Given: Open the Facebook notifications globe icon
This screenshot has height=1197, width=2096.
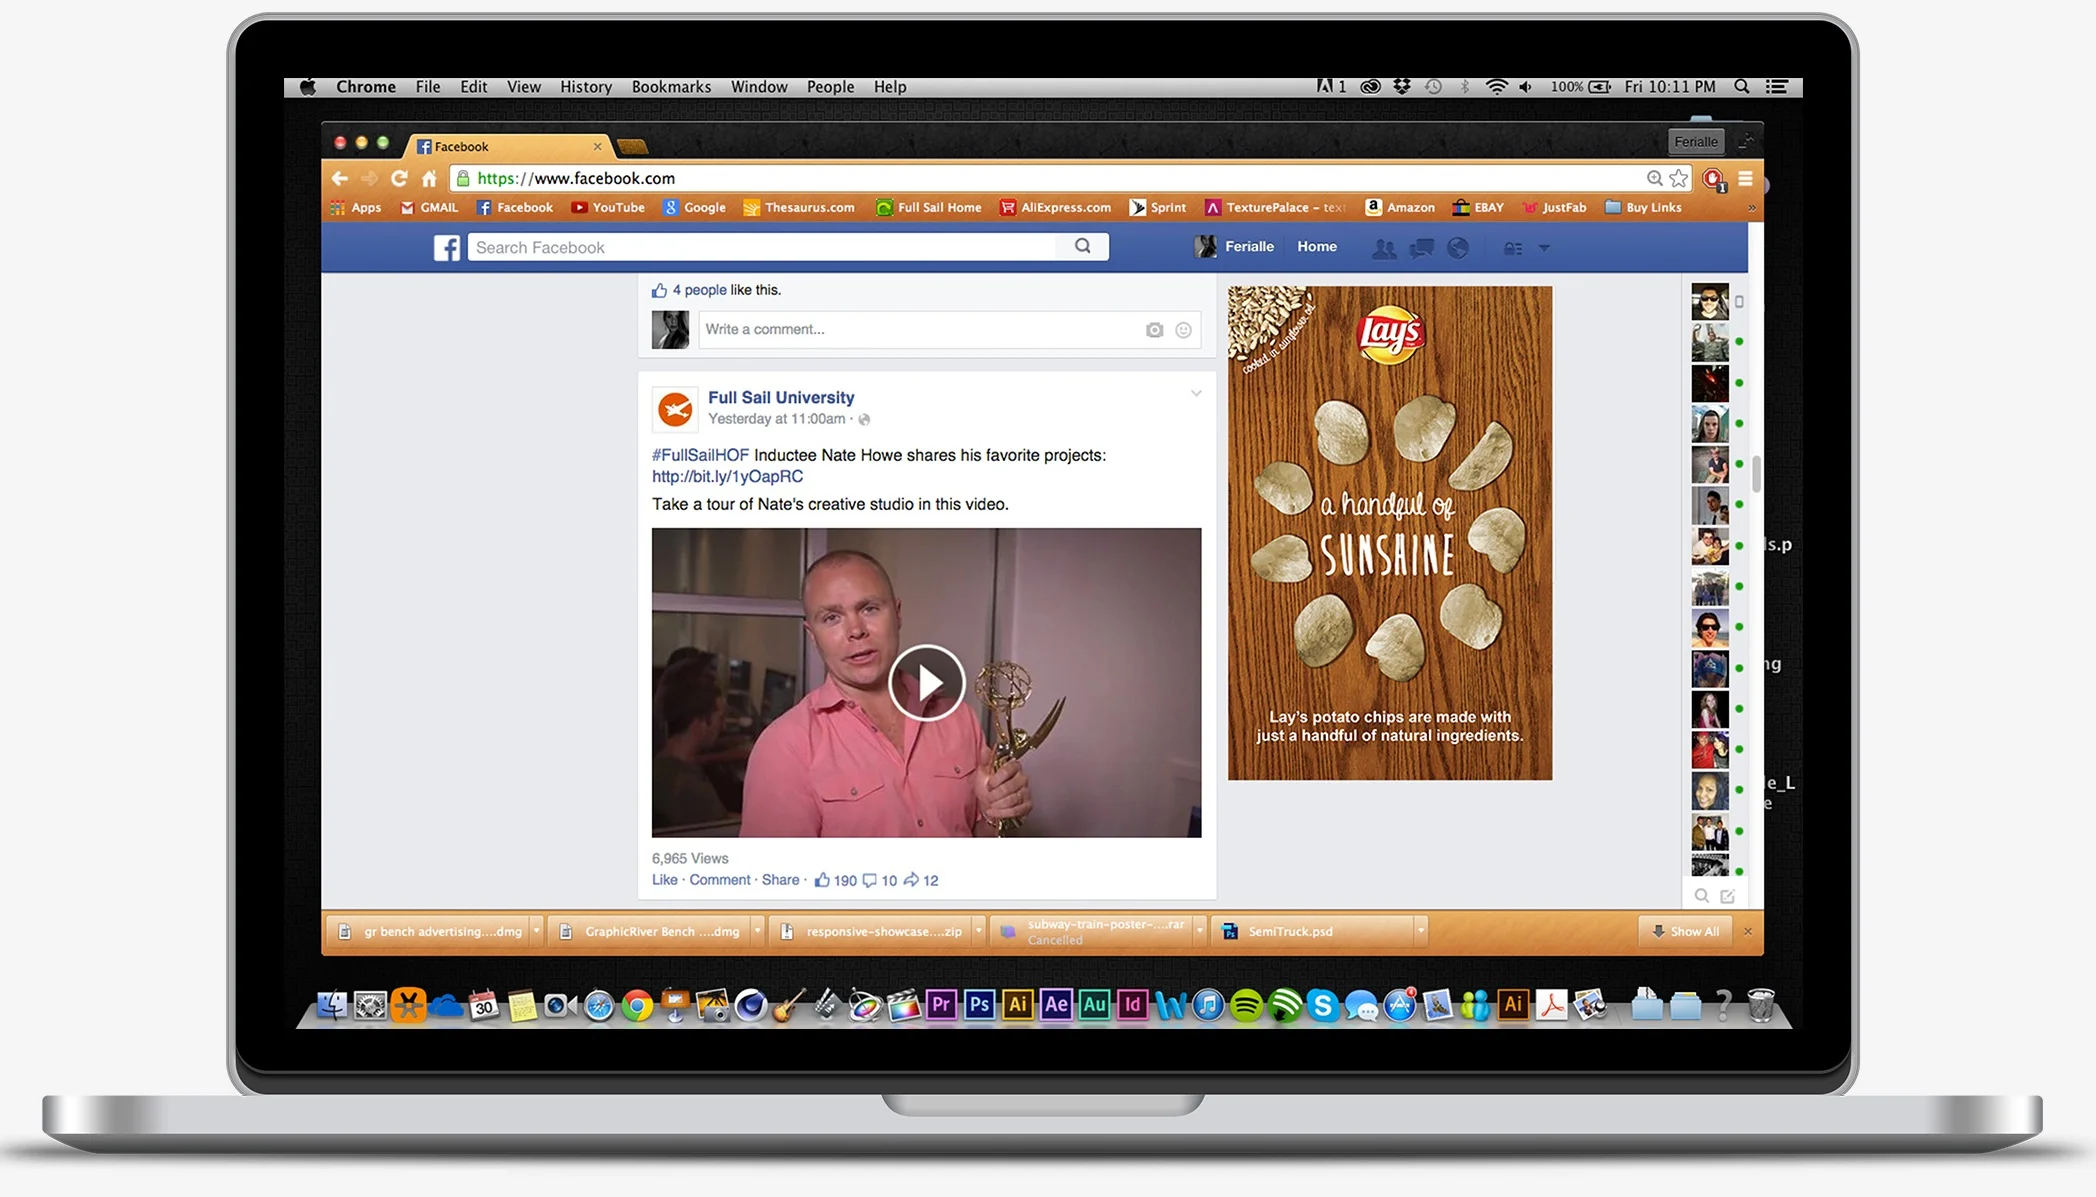Looking at the screenshot, I should [x=1458, y=248].
